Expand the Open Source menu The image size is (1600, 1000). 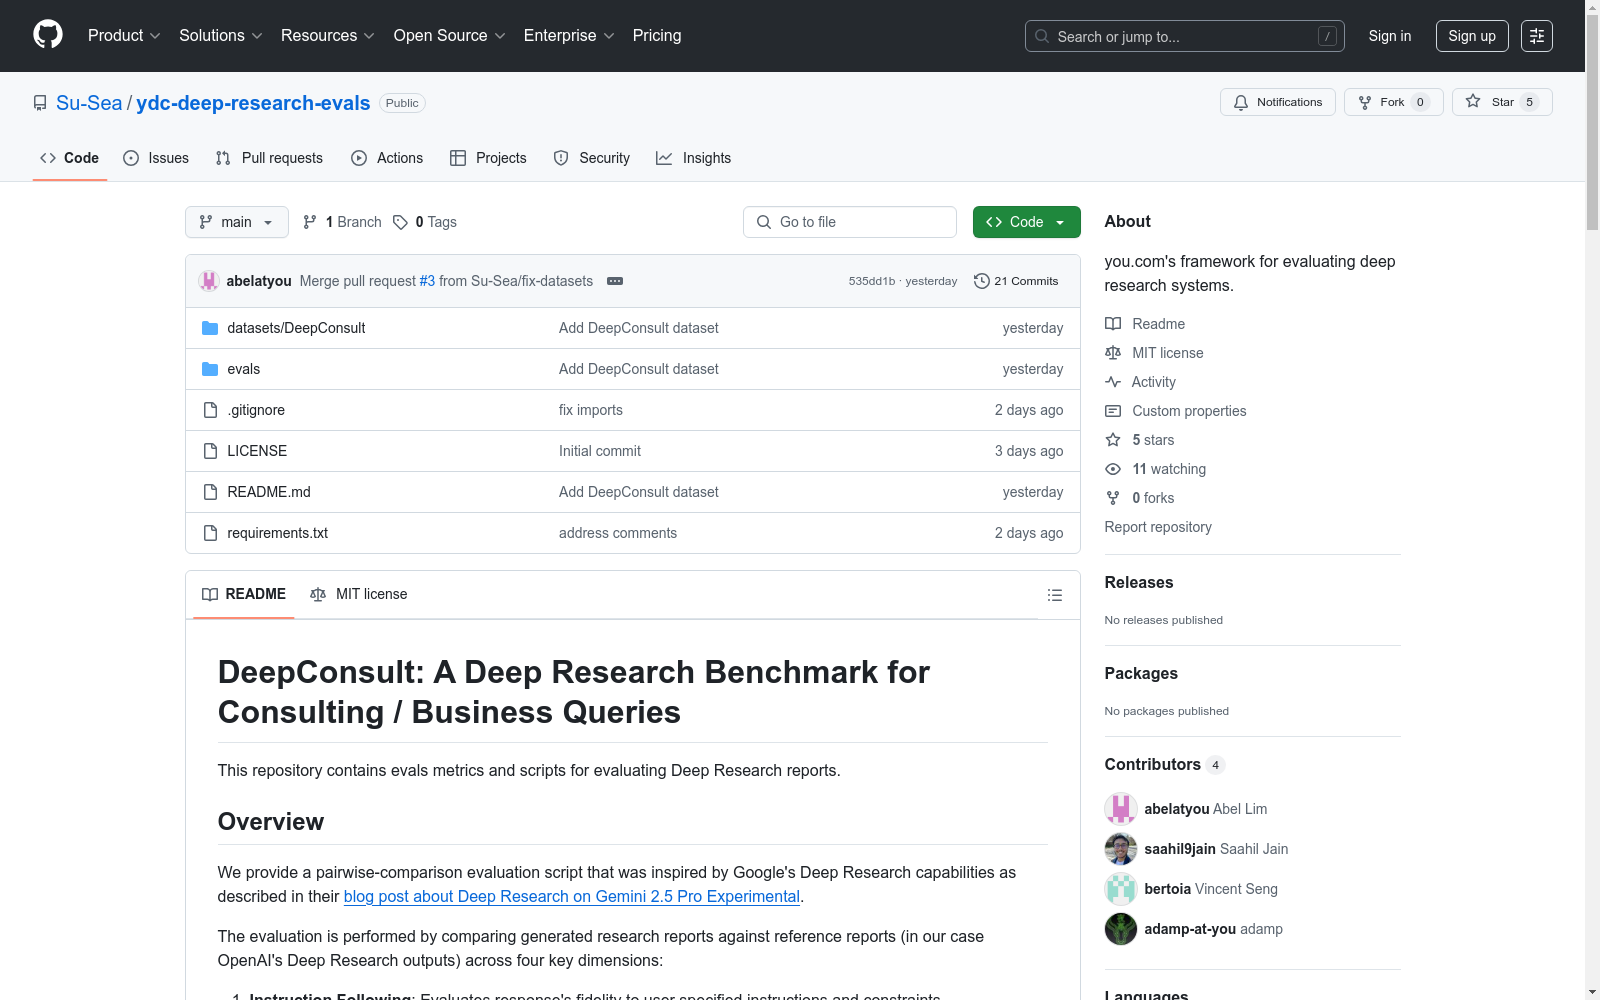(450, 36)
